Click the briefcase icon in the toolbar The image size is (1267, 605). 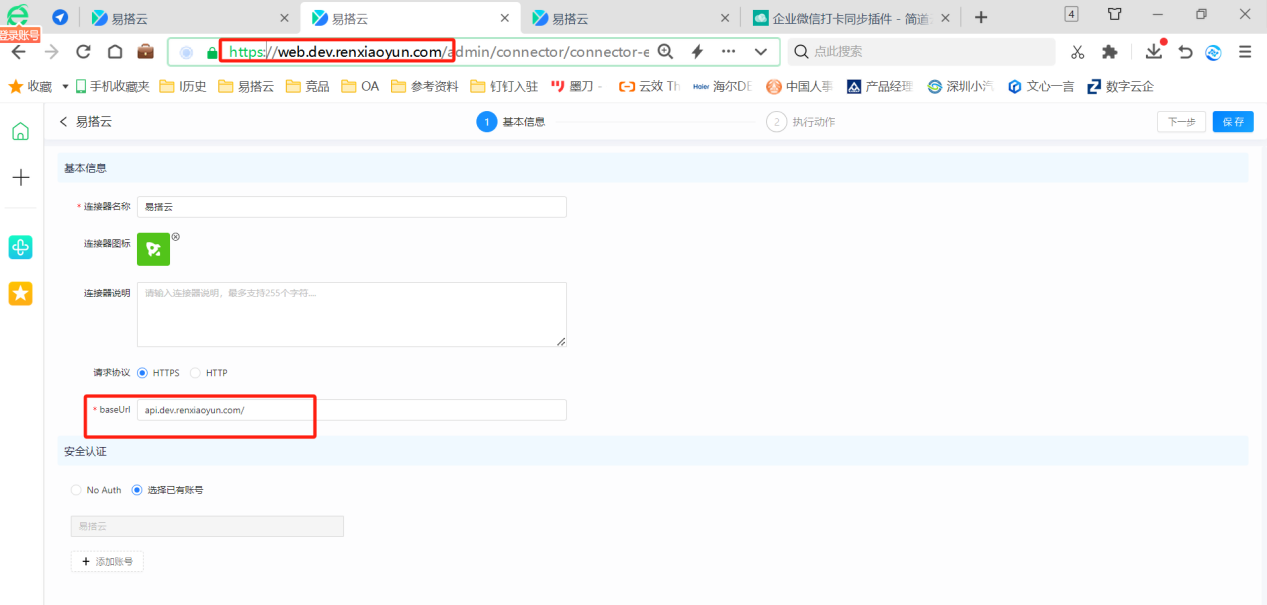(x=145, y=52)
